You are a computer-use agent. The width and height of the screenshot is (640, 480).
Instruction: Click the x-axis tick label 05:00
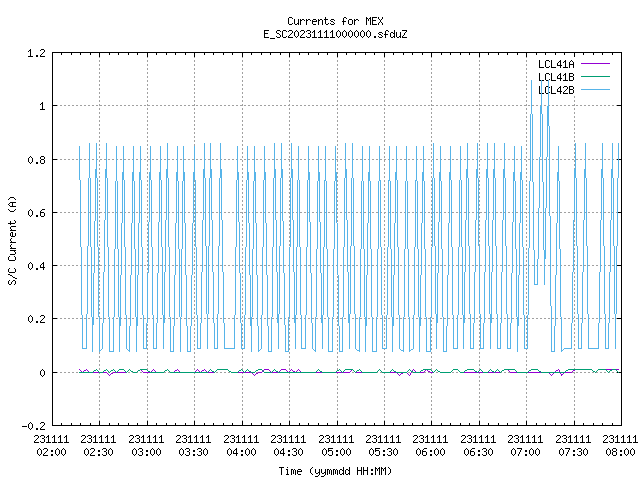(336, 452)
